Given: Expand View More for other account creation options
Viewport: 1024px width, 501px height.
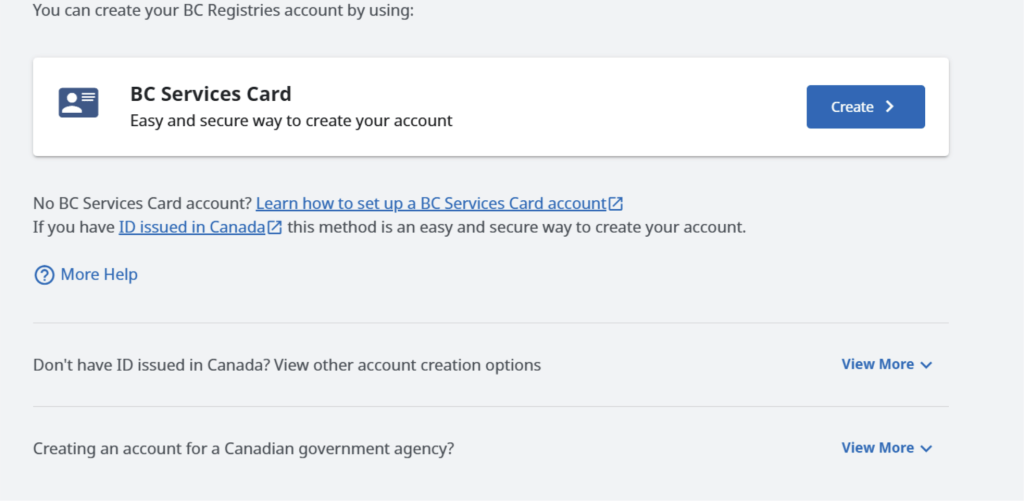Looking at the screenshot, I should point(886,364).
